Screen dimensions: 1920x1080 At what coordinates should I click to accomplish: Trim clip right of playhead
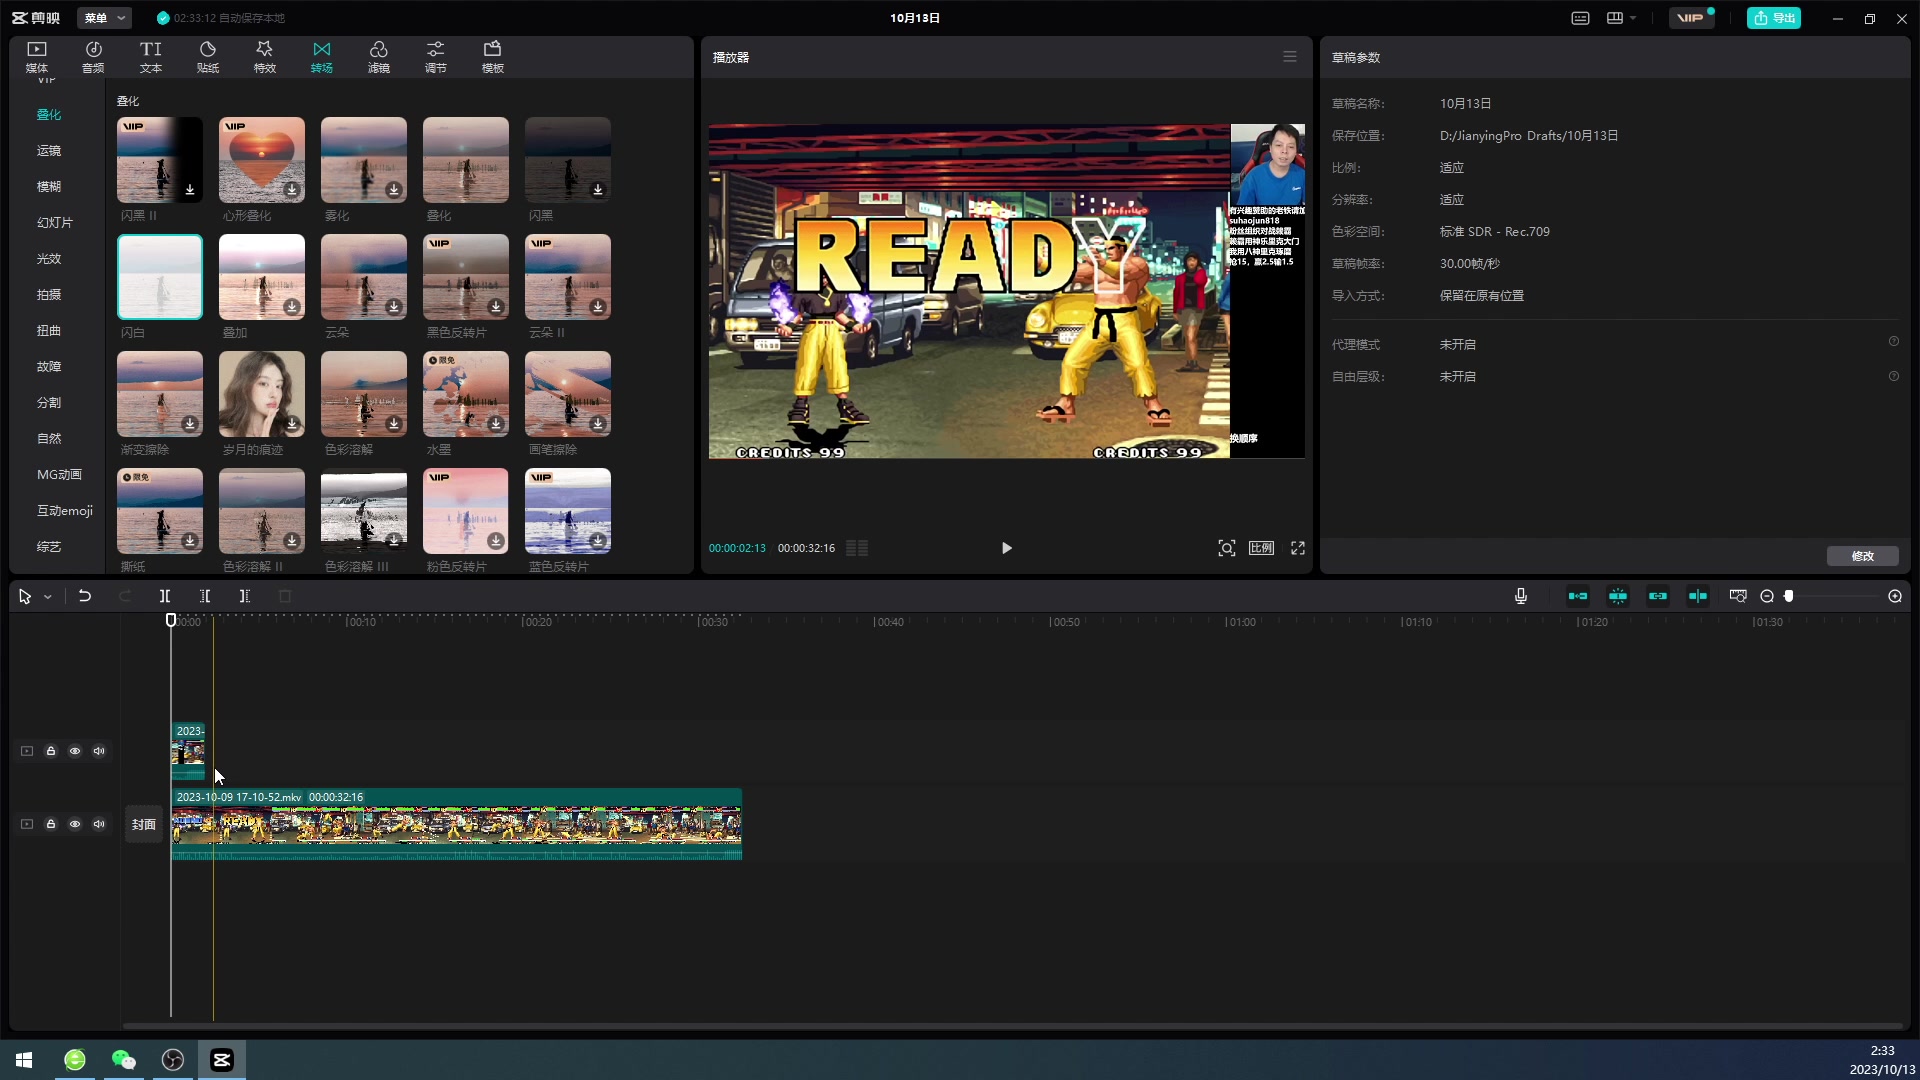(245, 596)
